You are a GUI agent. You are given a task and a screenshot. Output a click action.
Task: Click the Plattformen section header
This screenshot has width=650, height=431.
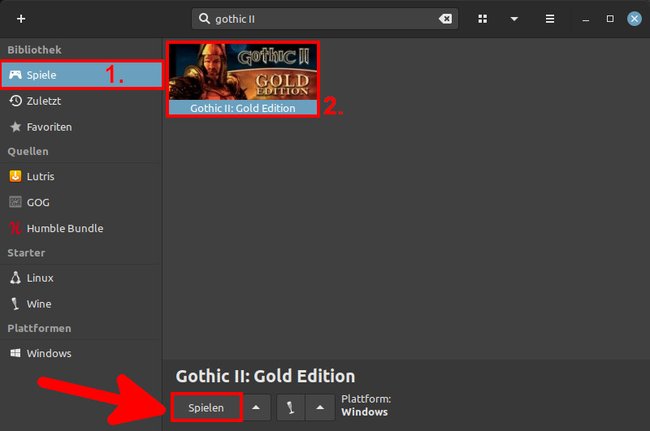[39, 328]
